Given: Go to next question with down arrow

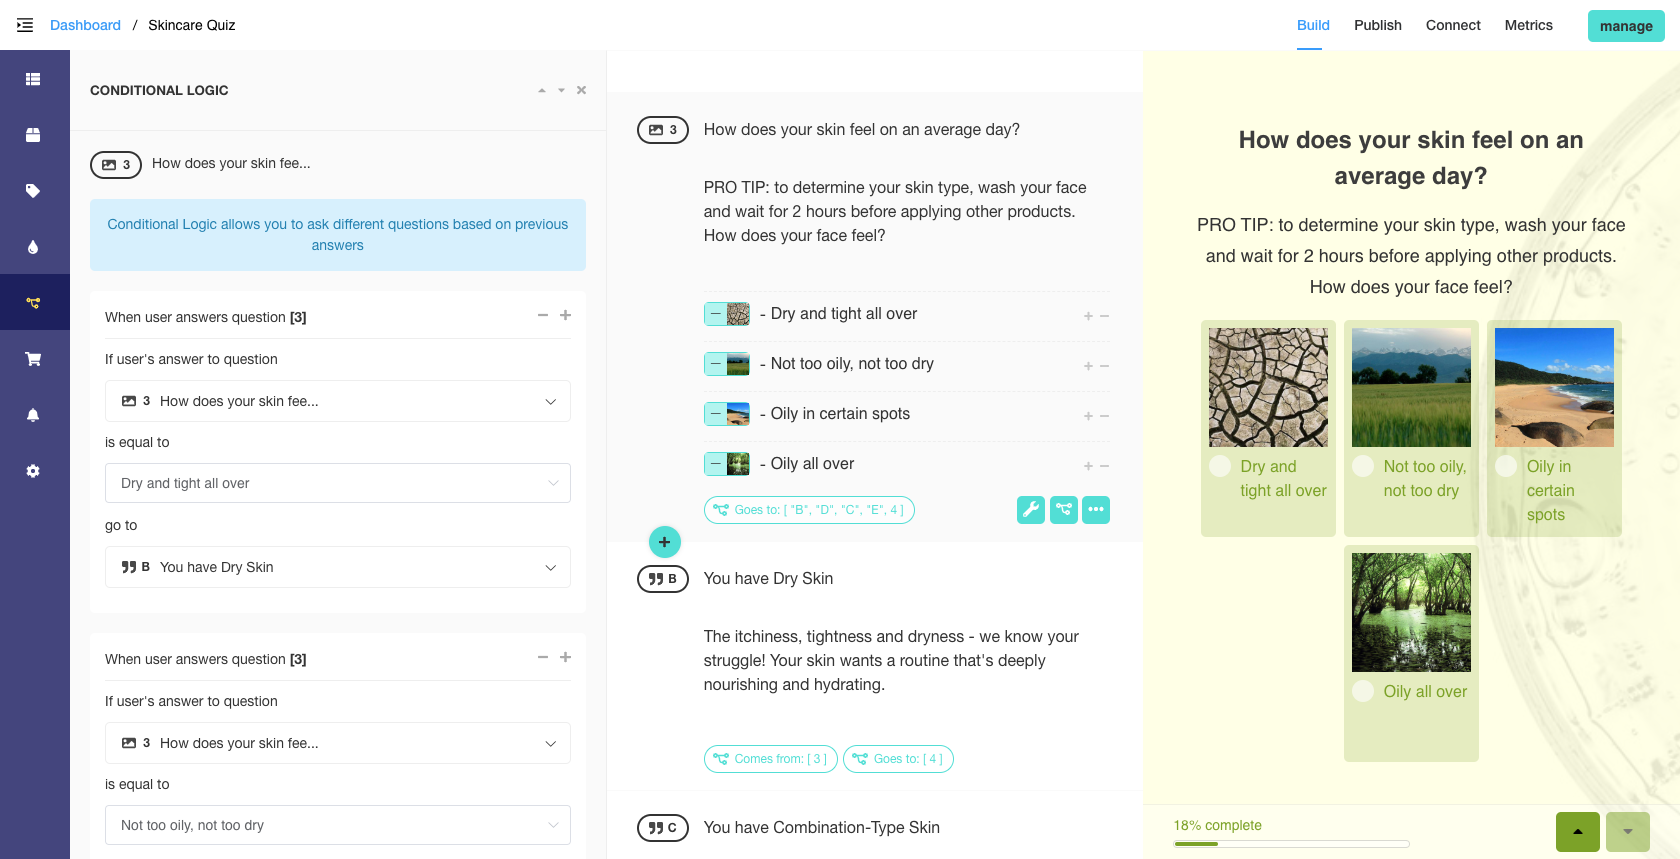Looking at the screenshot, I should point(1628,832).
